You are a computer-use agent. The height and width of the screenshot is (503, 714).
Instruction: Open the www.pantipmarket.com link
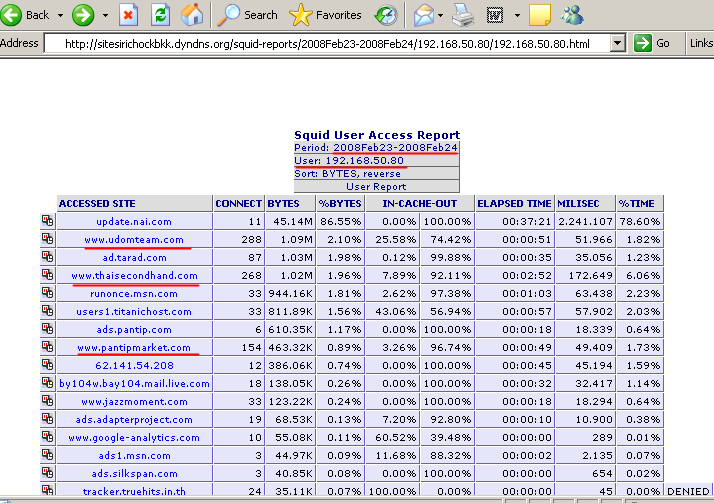coord(134,348)
